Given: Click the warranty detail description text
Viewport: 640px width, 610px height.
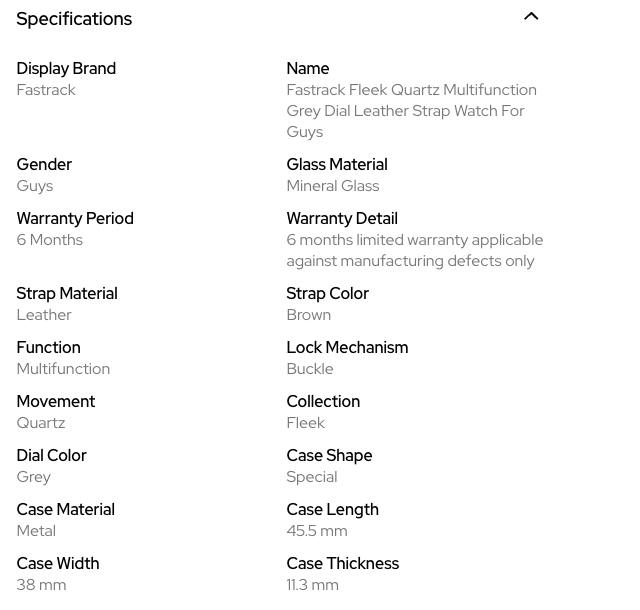Looking at the screenshot, I should pyautogui.click(x=414, y=250).
